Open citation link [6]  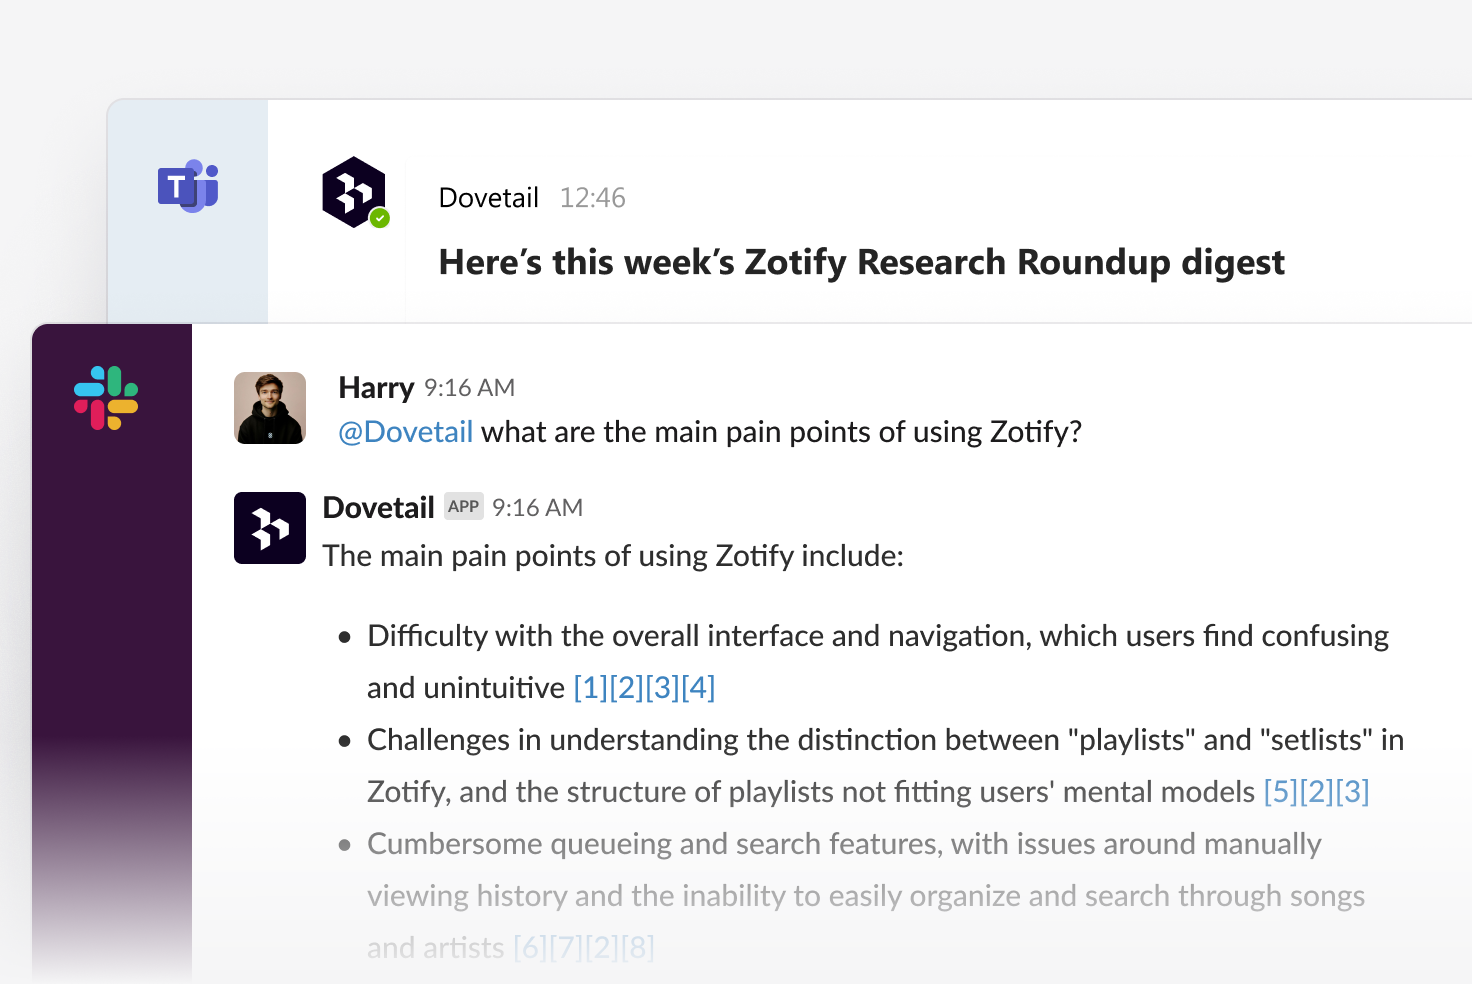click(531, 948)
